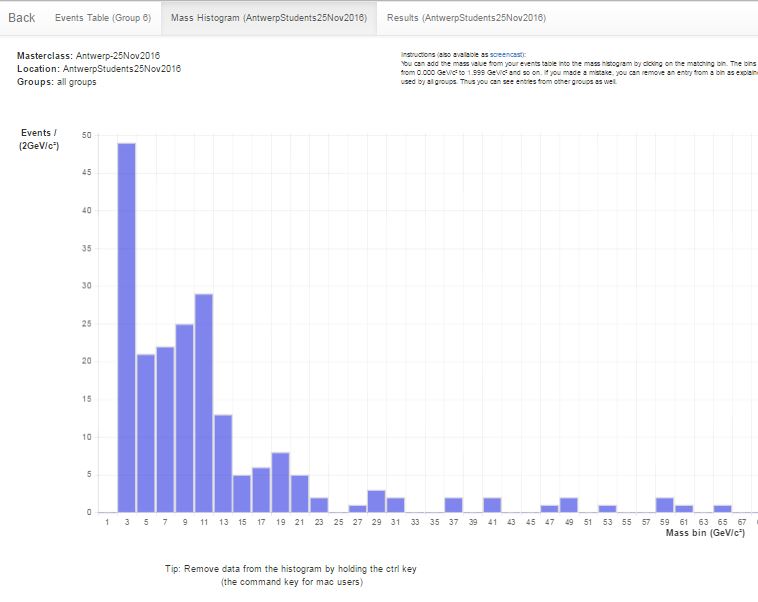Click the Back button
This screenshot has height=602, width=758.
click(22, 18)
